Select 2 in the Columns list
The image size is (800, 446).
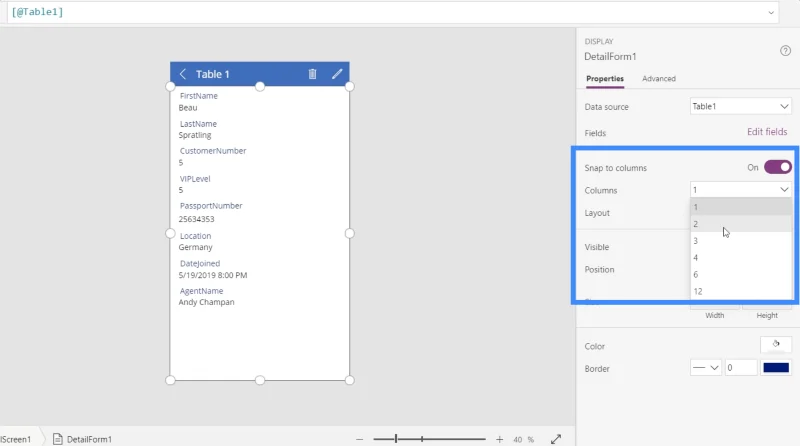point(741,224)
